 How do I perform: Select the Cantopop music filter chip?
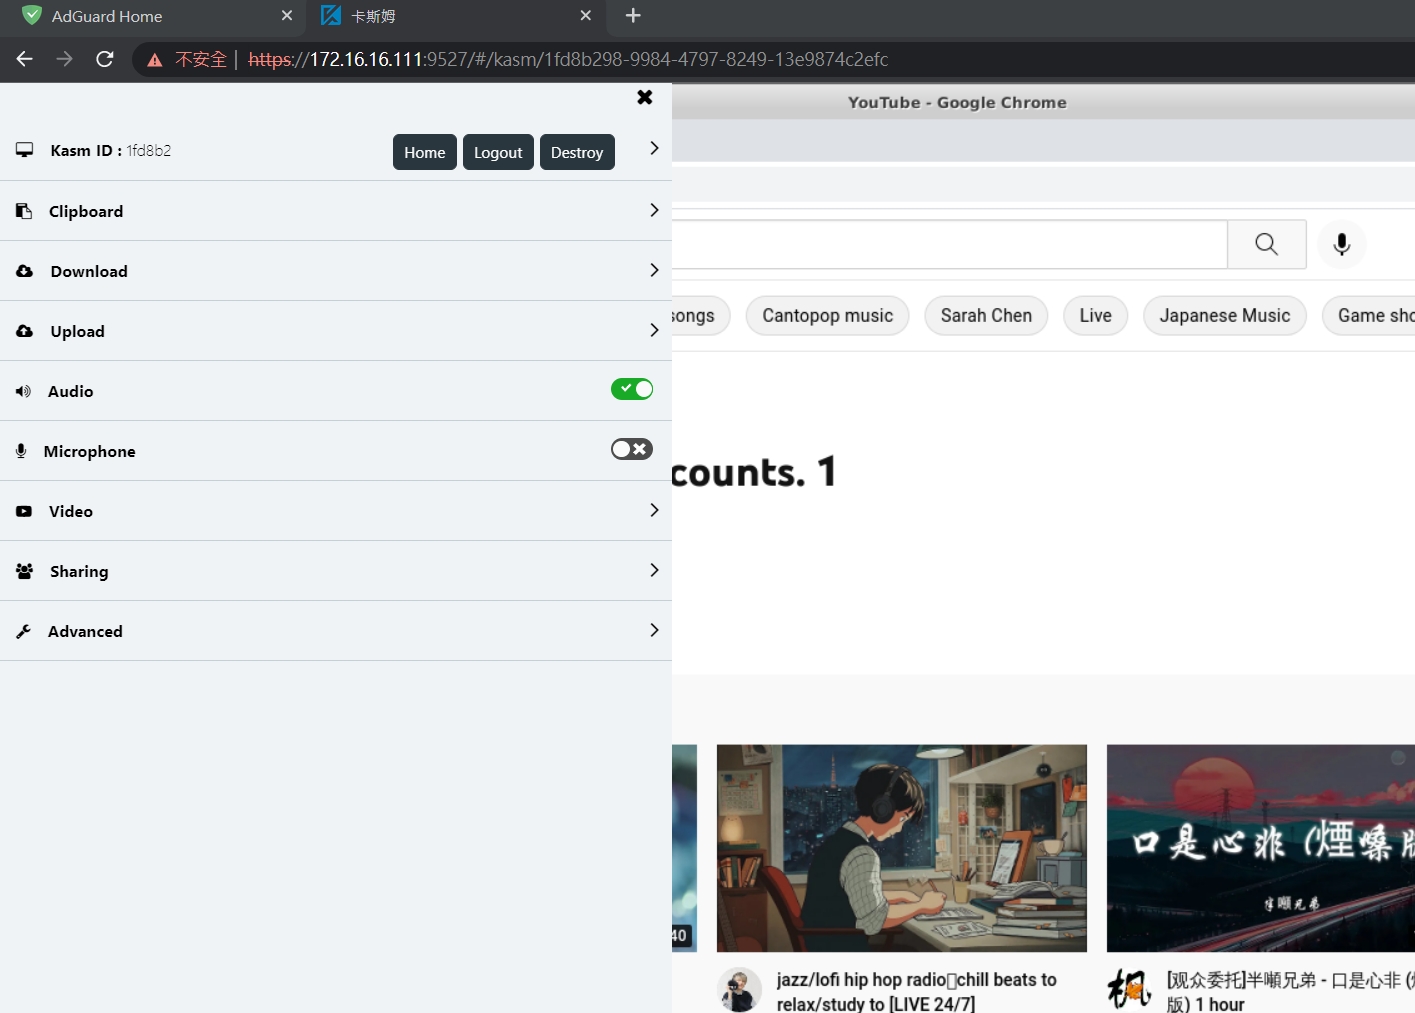pos(827,316)
